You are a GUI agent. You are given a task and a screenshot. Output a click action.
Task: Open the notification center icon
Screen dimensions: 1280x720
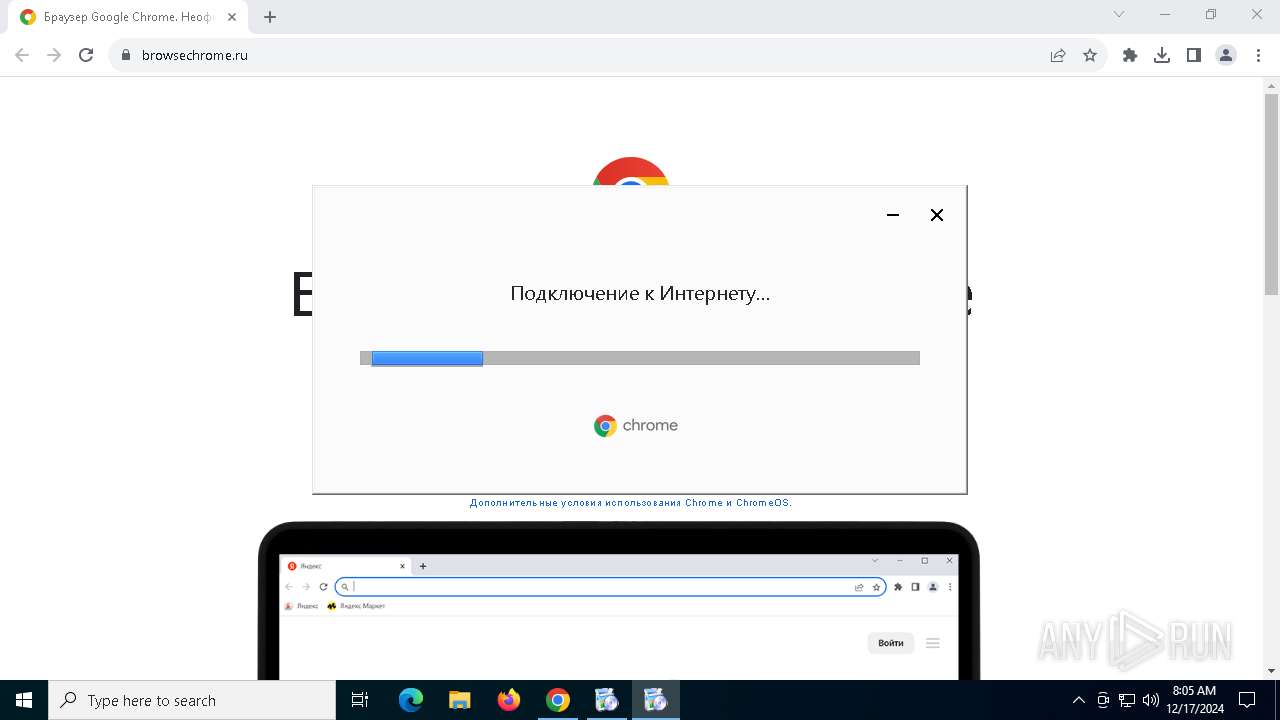(x=1247, y=700)
